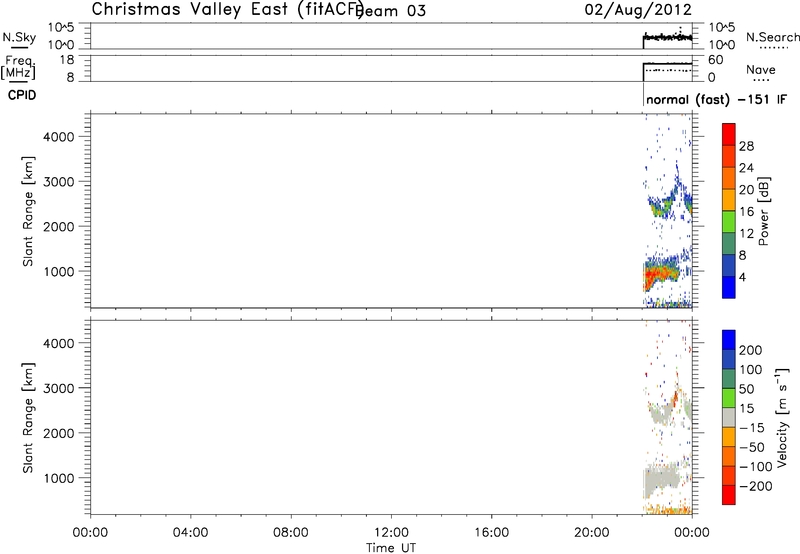This screenshot has width=800, height=554.
Task: Click the 'normal (fast) -151 IF' text
Action: coord(716,99)
